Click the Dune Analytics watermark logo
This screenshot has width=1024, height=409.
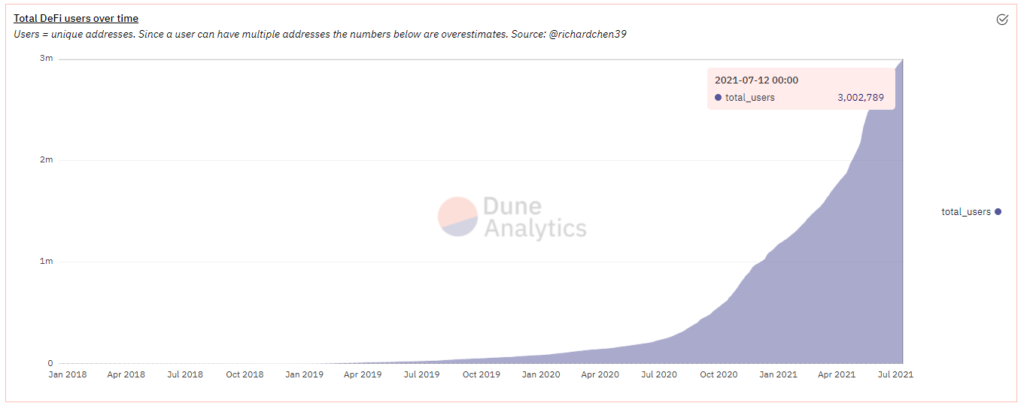[x=458, y=216]
